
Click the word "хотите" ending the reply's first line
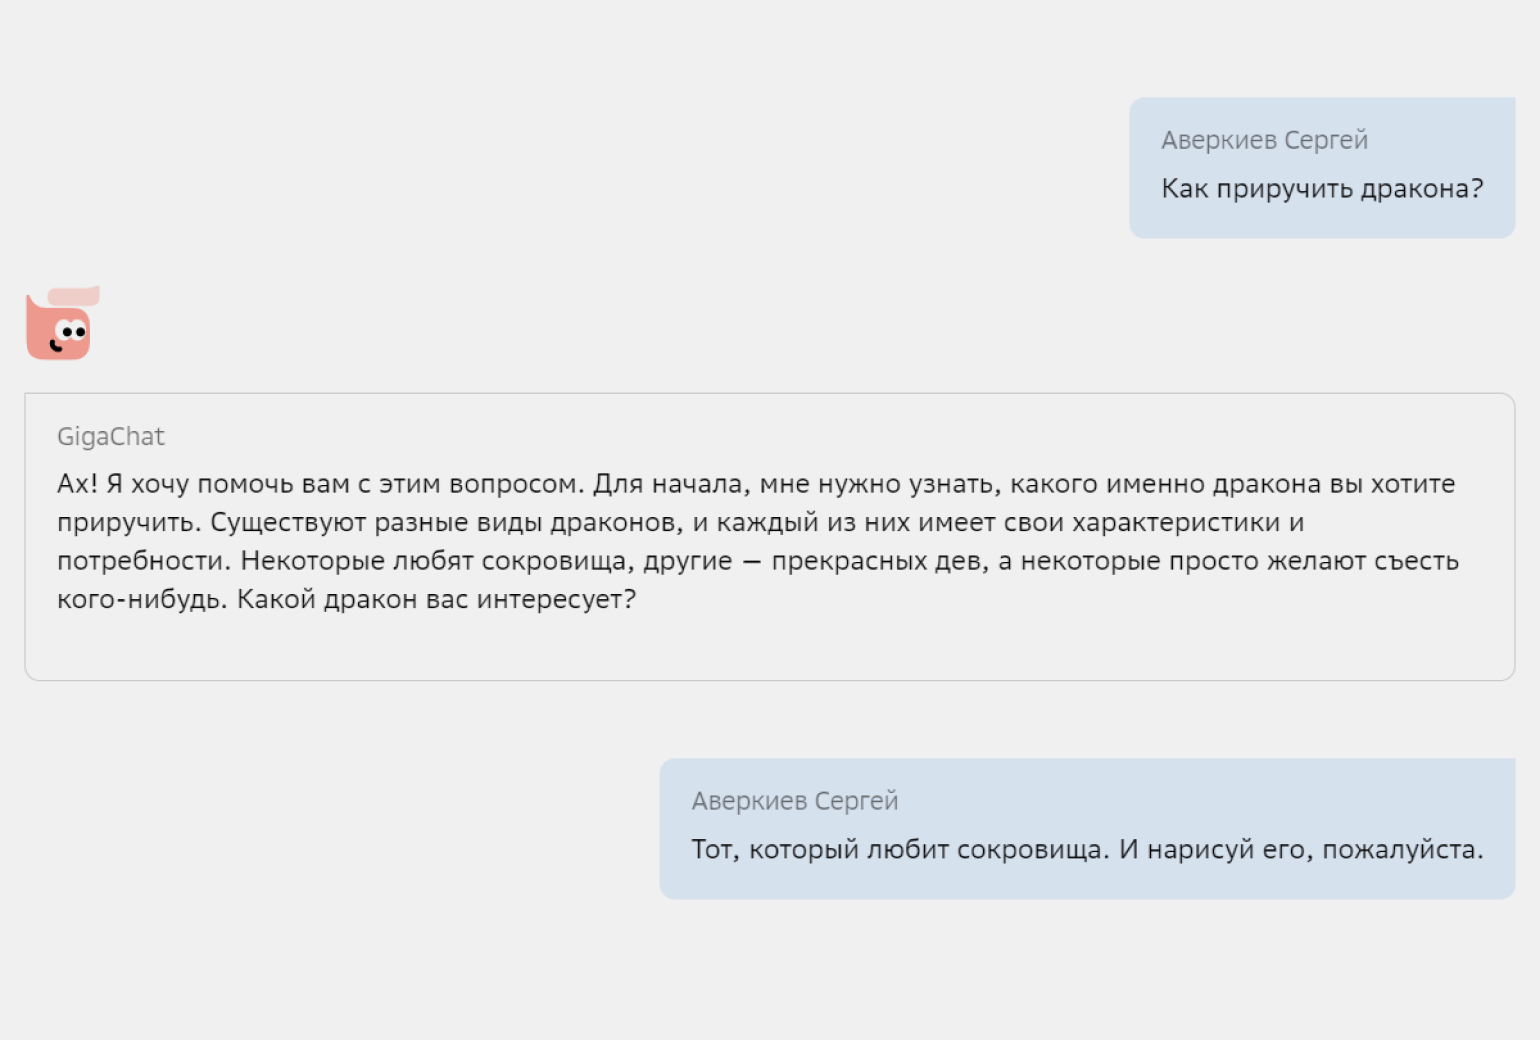(x=1412, y=484)
